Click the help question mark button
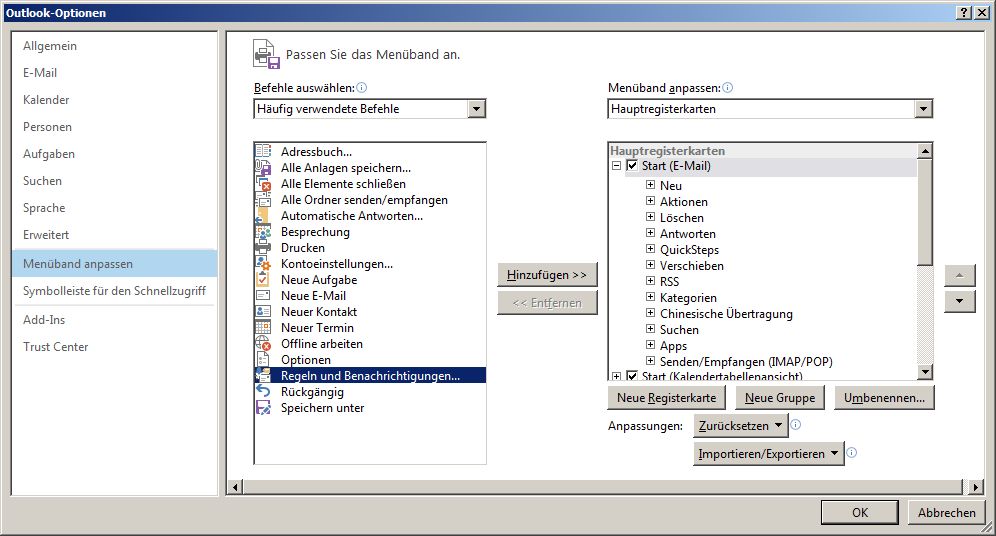Image resolution: width=996 pixels, height=536 pixels. click(x=964, y=12)
